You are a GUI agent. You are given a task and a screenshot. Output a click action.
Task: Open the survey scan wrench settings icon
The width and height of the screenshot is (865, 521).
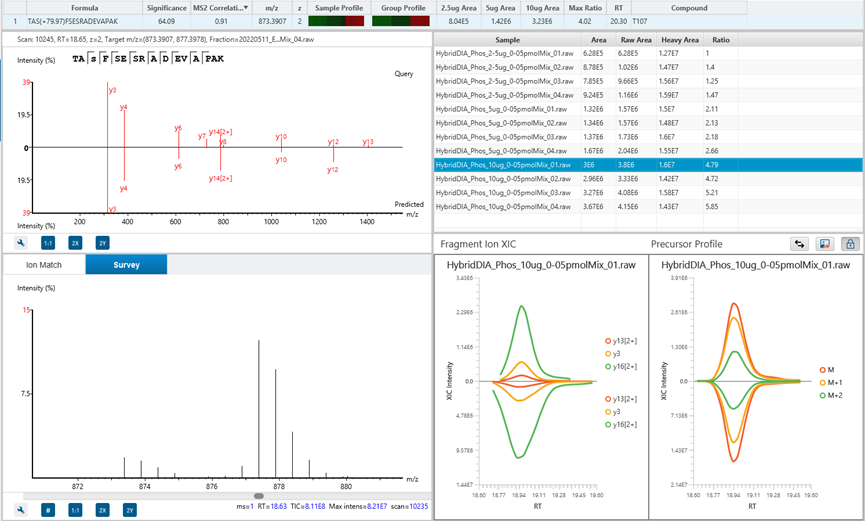[x=21, y=511]
